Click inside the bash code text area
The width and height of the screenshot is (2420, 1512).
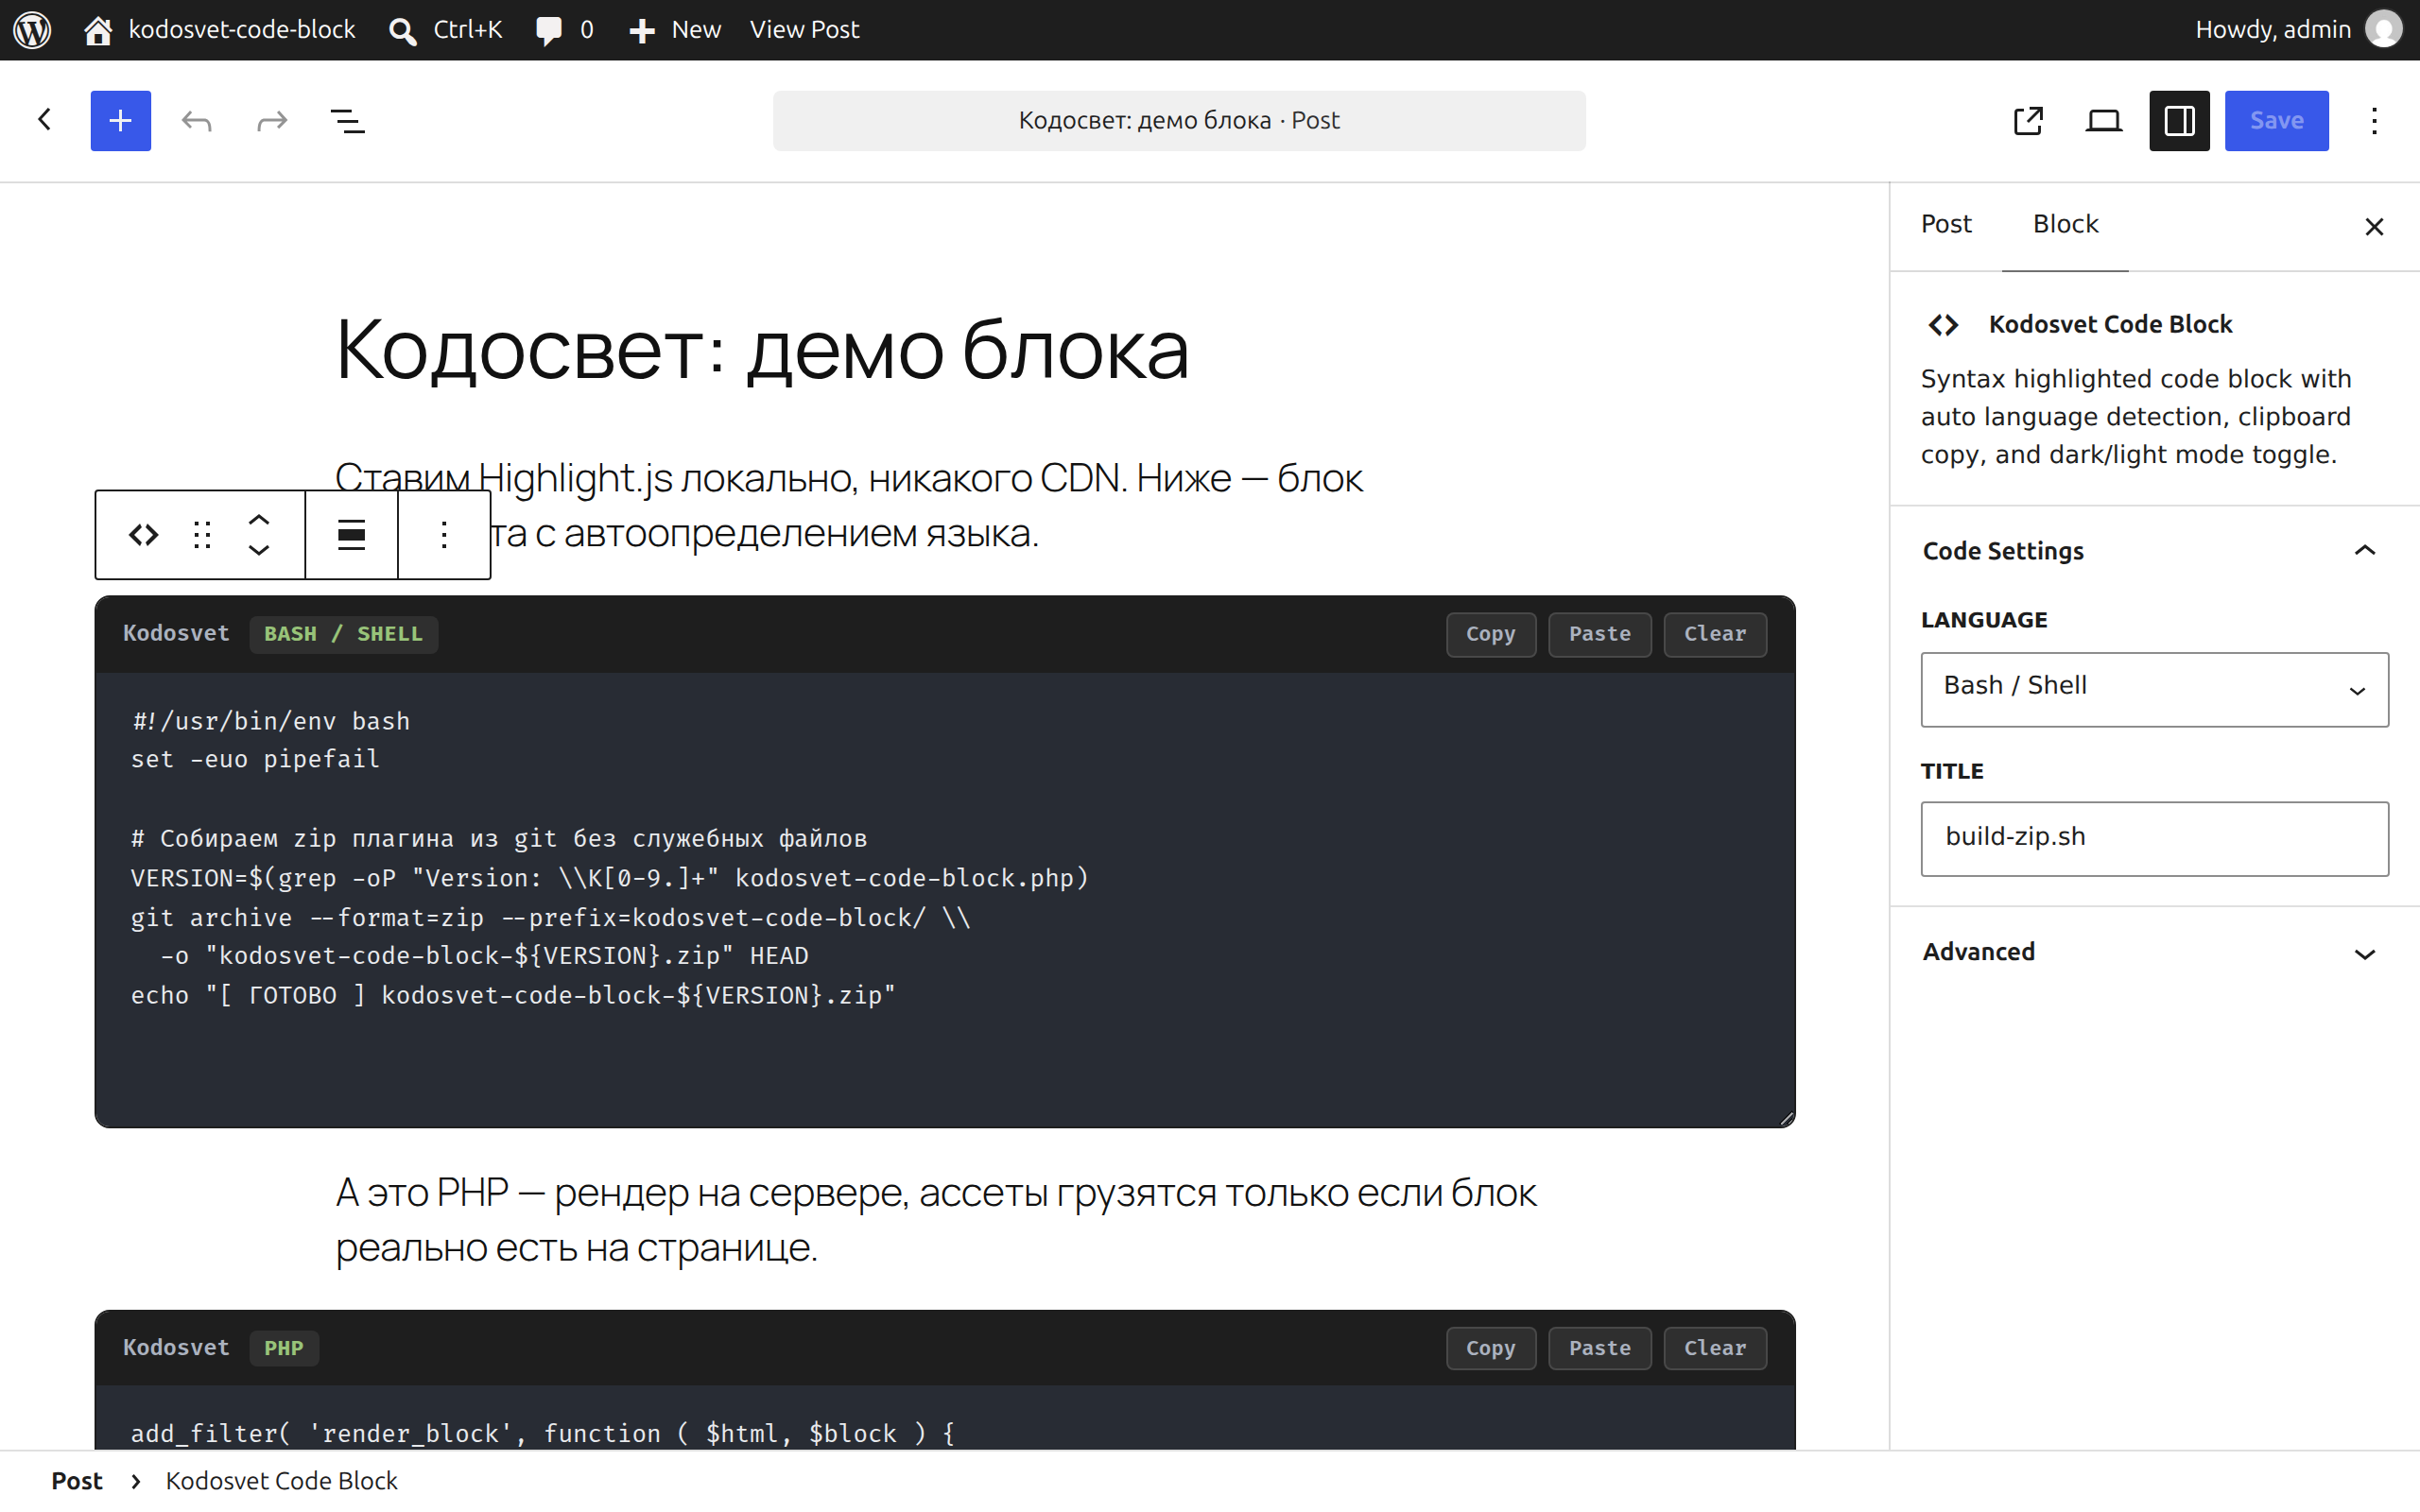pyautogui.click(x=945, y=900)
